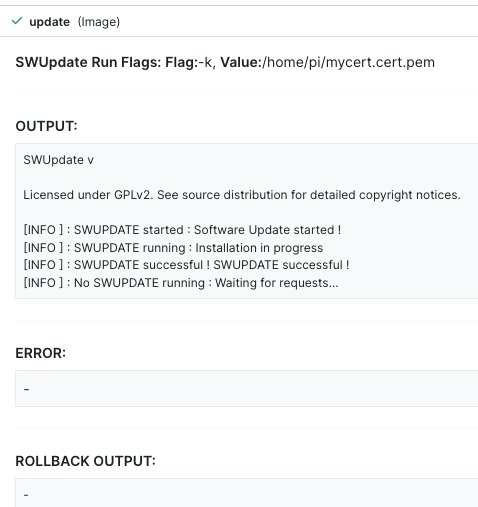Click the ROLLBACK OUTPUT heading
Viewport: 478px width, 507px height.
tap(86, 461)
